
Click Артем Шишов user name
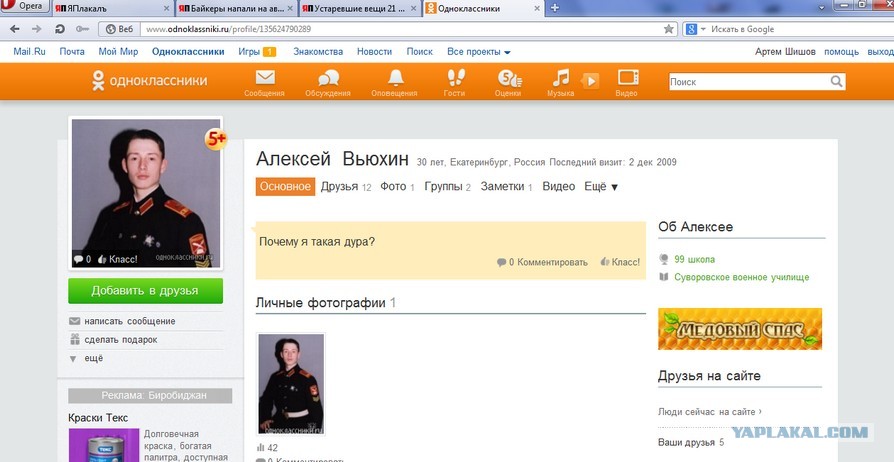tap(785, 52)
